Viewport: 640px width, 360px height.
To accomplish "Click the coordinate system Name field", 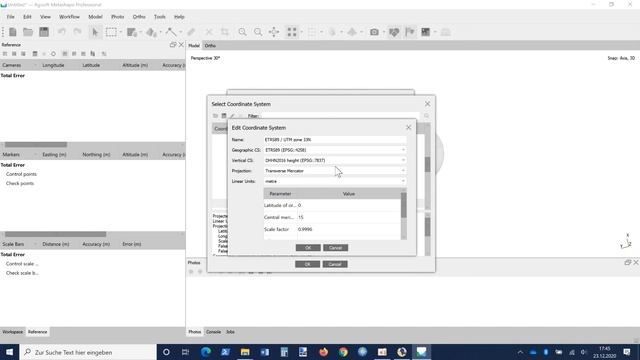I will tap(335, 140).
